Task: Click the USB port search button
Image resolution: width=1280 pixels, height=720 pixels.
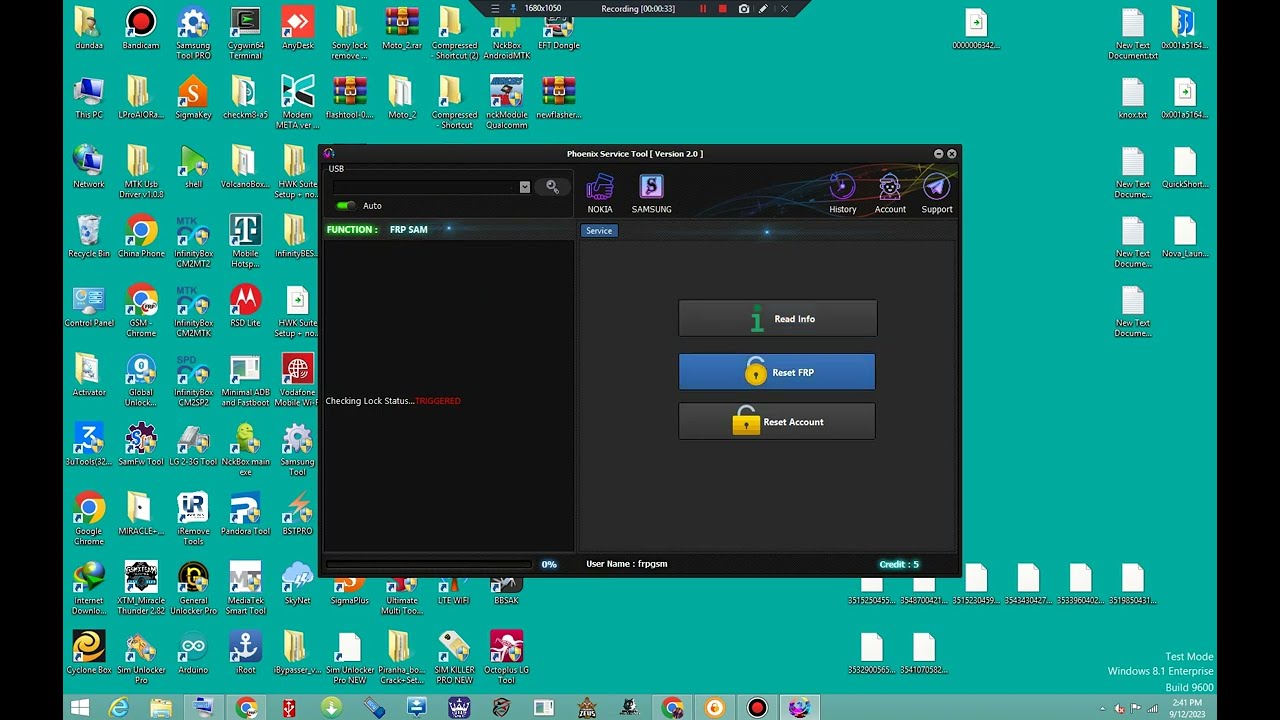Action: (x=552, y=187)
